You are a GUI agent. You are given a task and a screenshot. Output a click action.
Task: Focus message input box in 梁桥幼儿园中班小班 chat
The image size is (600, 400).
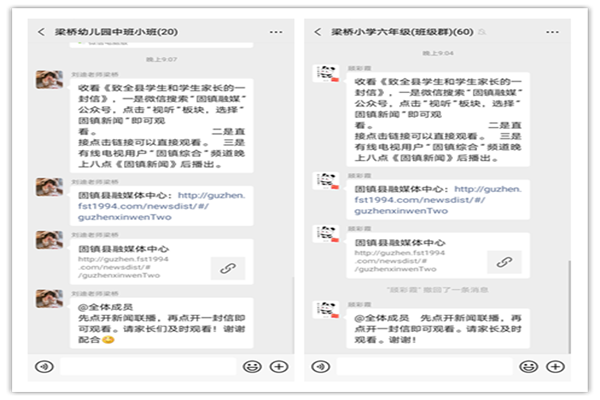148,366
